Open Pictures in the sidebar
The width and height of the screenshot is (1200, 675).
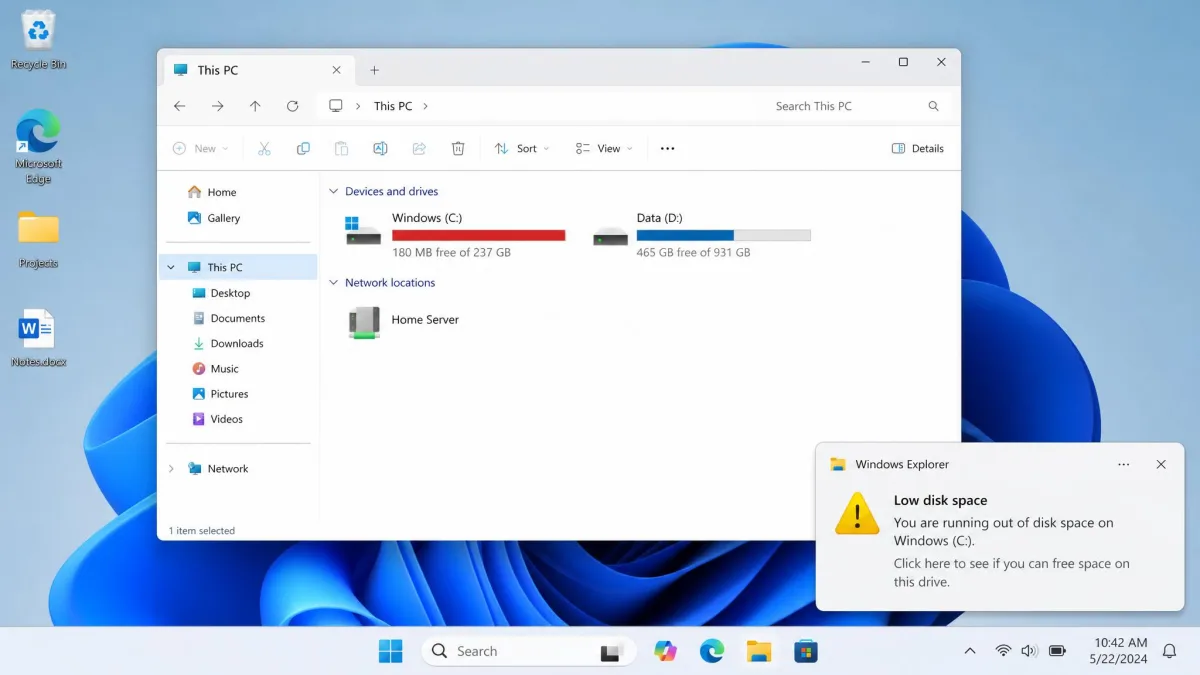click(x=219, y=394)
